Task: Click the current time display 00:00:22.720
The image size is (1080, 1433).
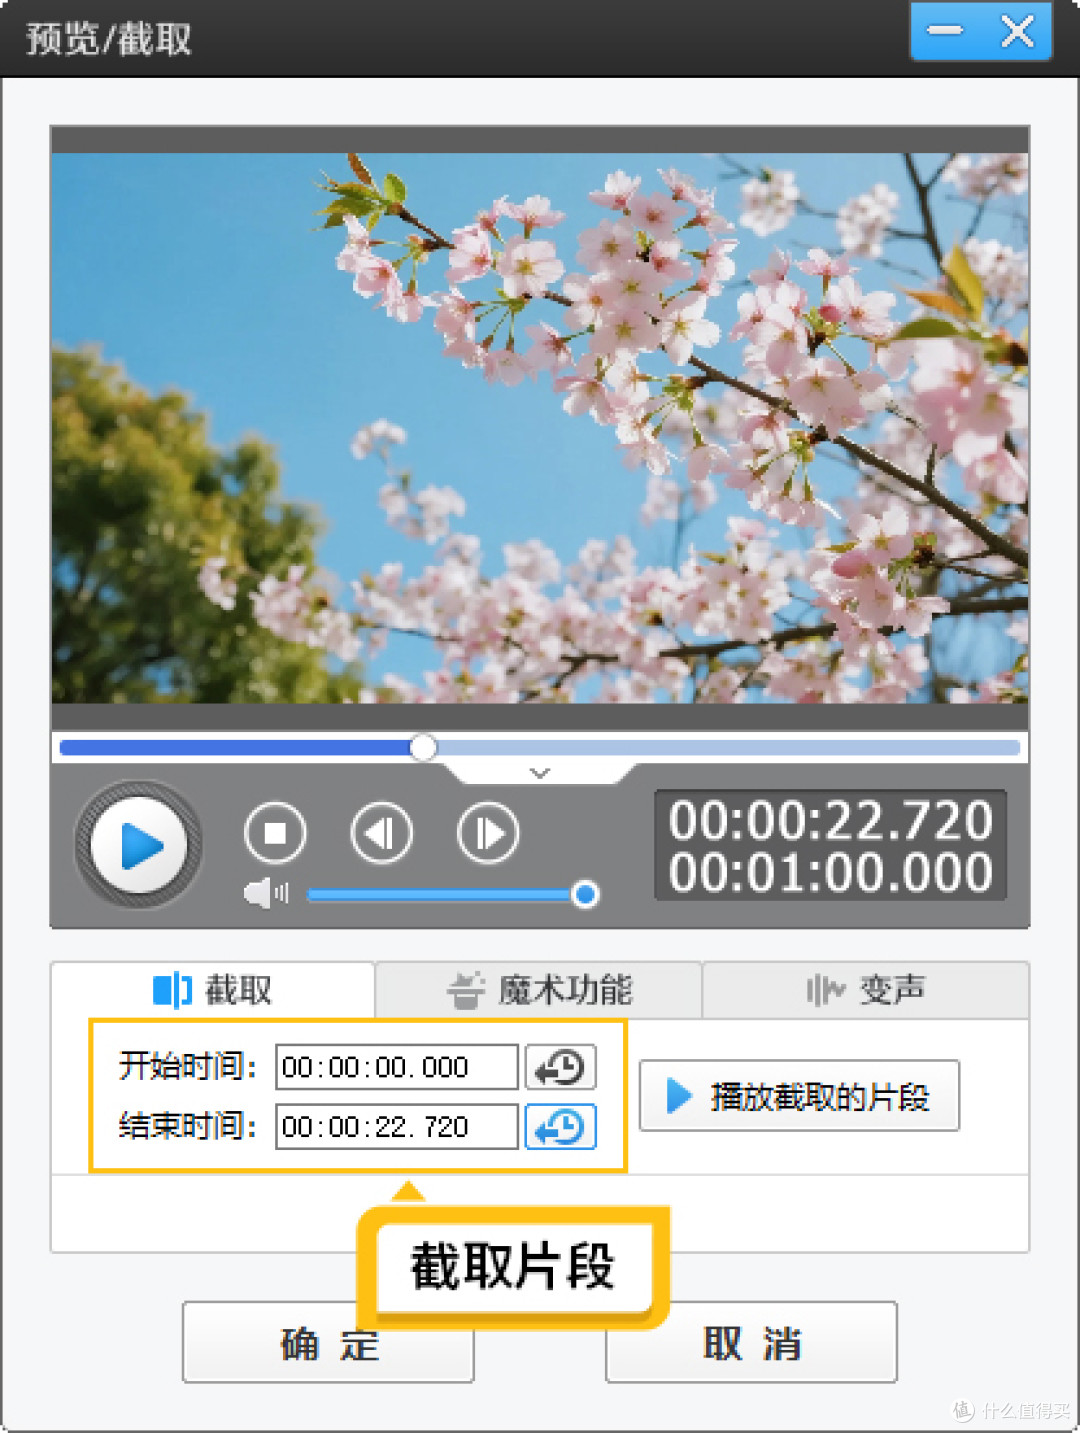Action: [x=830, y=820]
